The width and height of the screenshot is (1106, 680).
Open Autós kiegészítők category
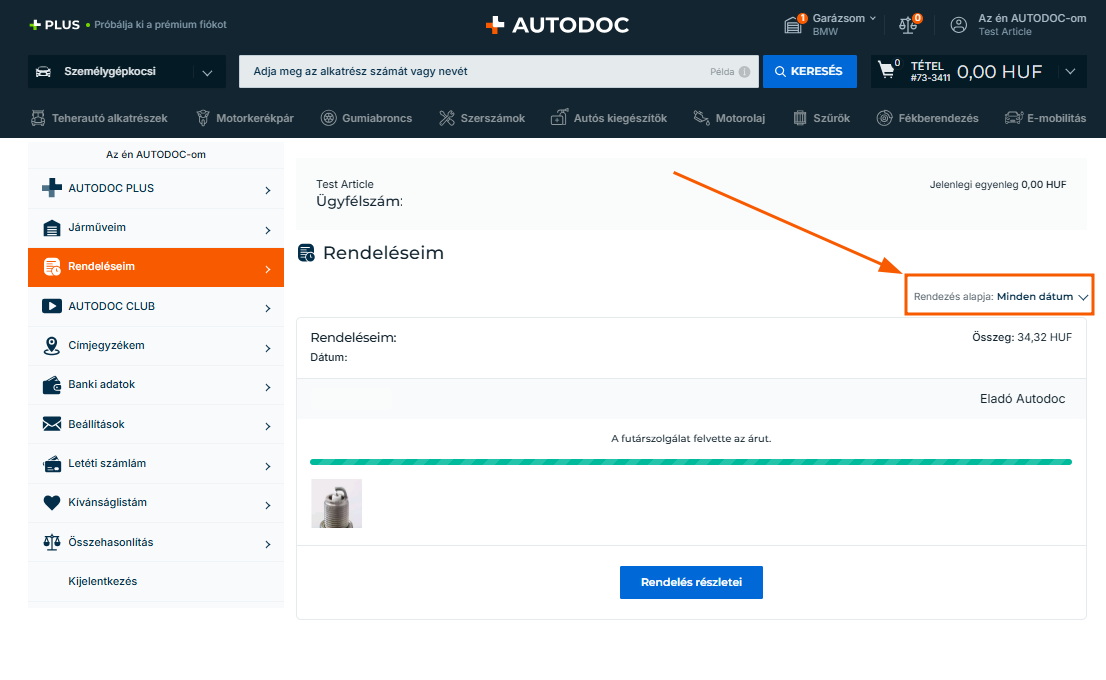(x=609, y=118)
